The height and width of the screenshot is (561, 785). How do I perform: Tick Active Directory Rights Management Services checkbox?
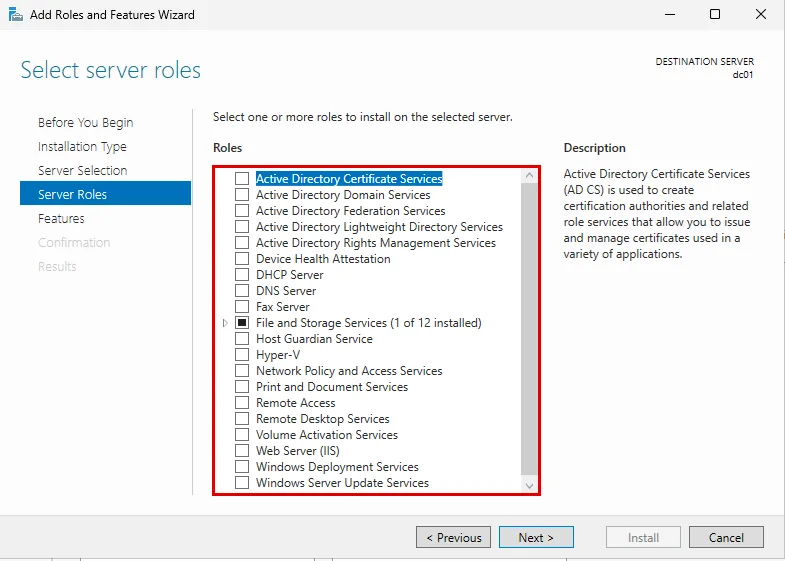(x=242, y=243)
